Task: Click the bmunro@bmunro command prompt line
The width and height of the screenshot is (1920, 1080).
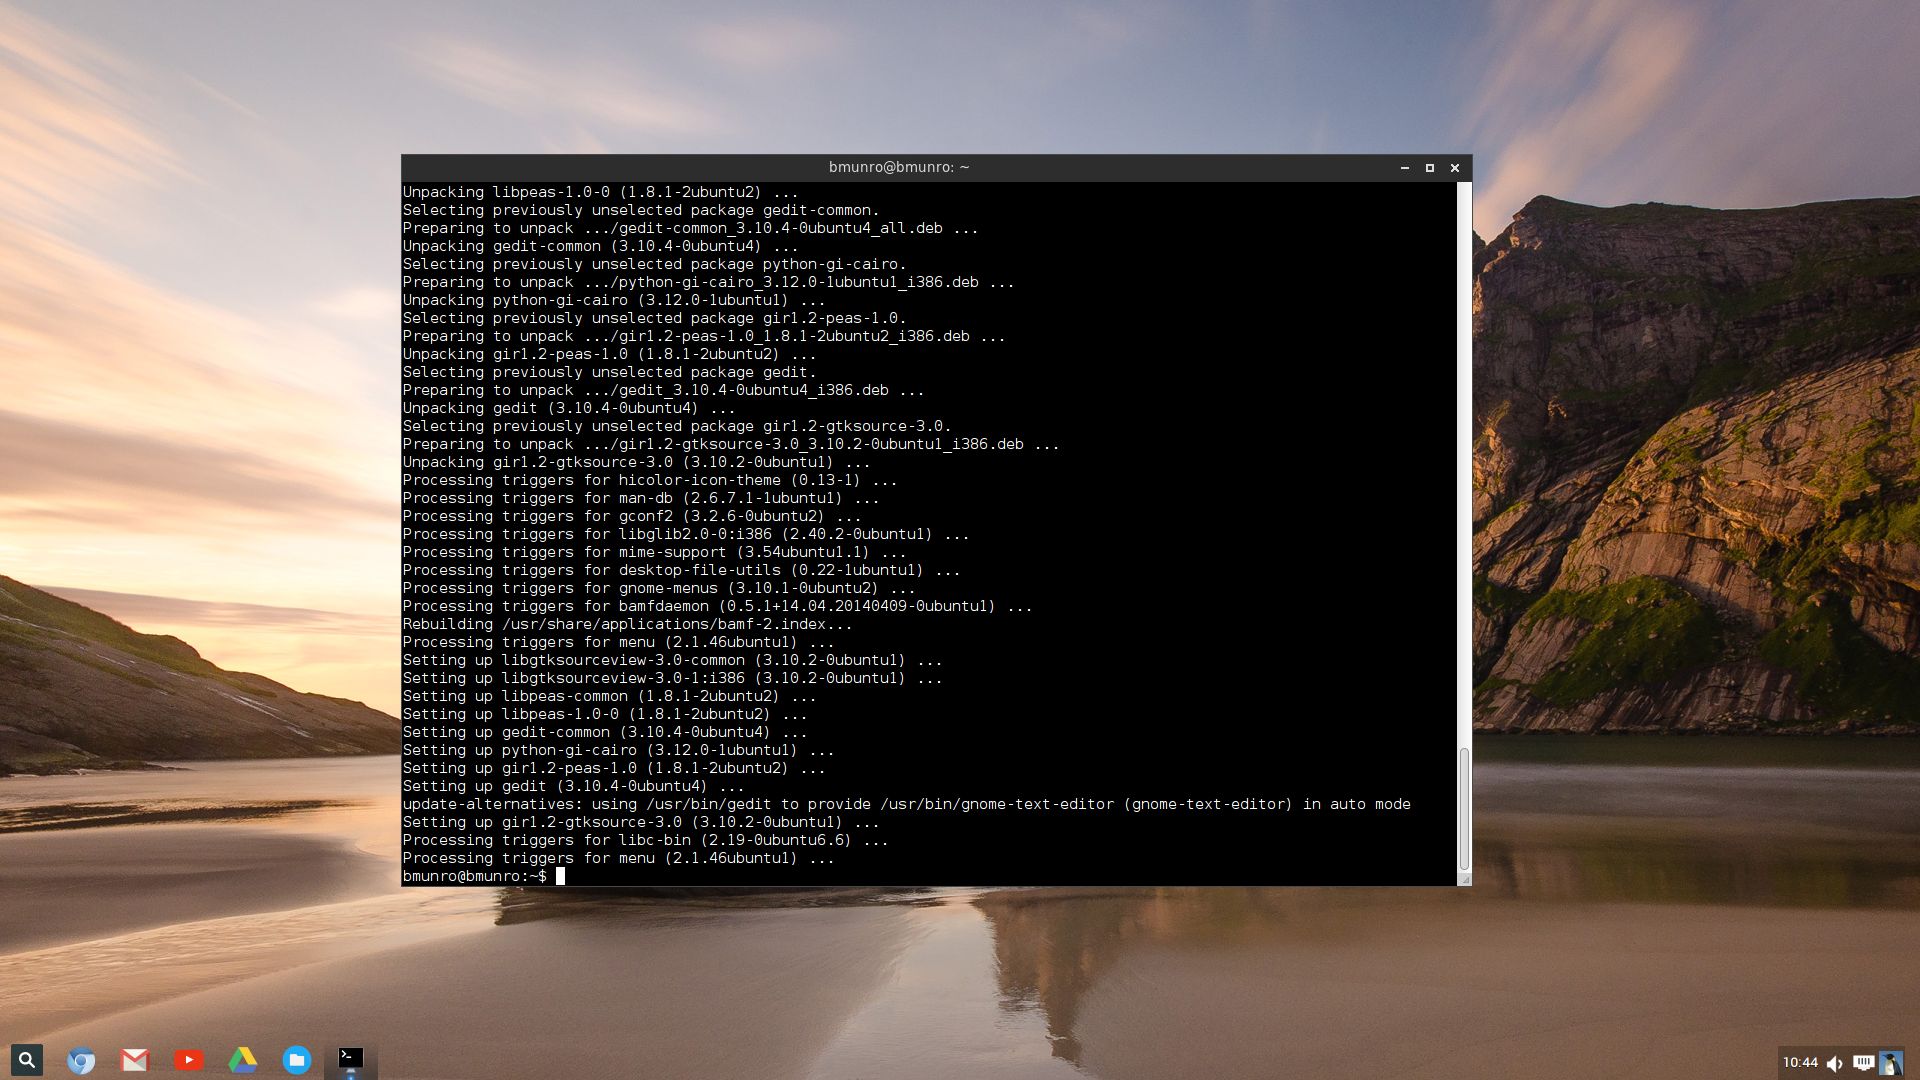Action: (475, 876)
